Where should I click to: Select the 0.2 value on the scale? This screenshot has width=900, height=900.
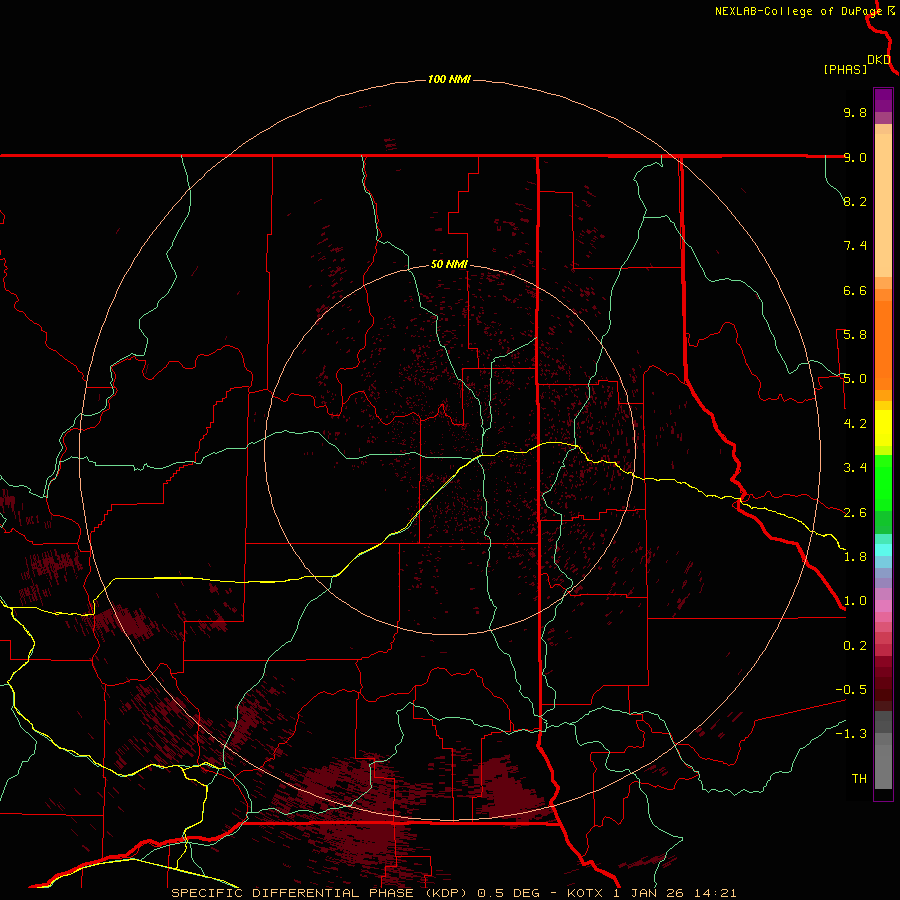[x=855, y=646]
